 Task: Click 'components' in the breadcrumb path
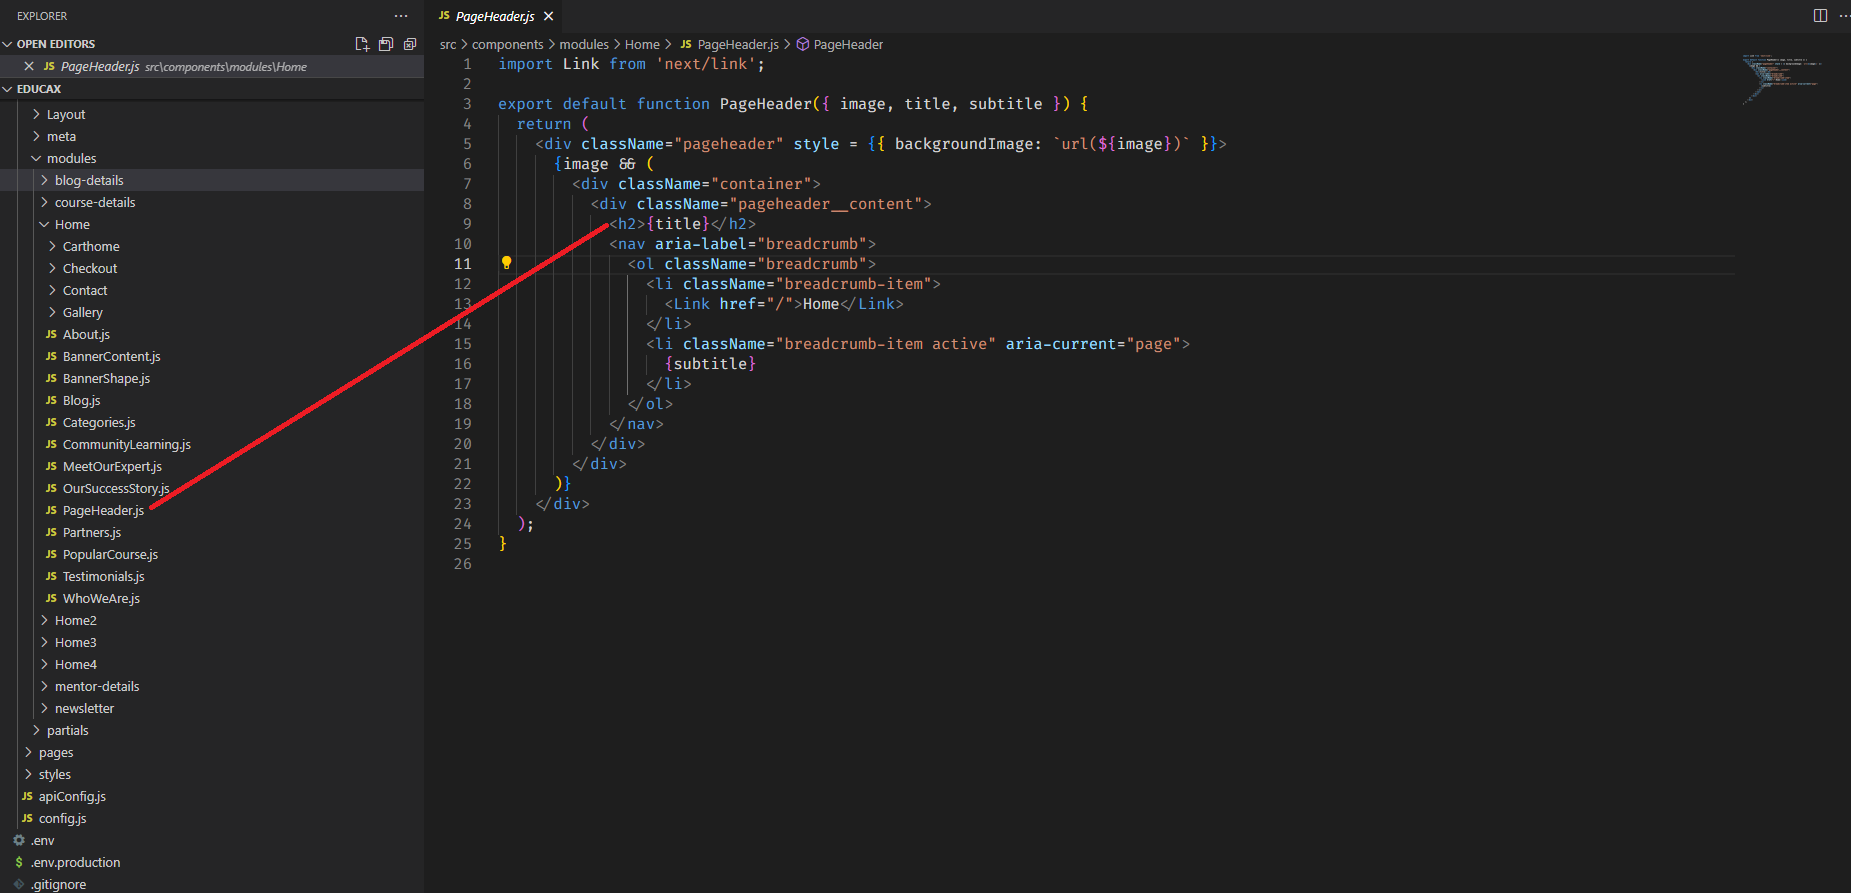coord(507,44)
